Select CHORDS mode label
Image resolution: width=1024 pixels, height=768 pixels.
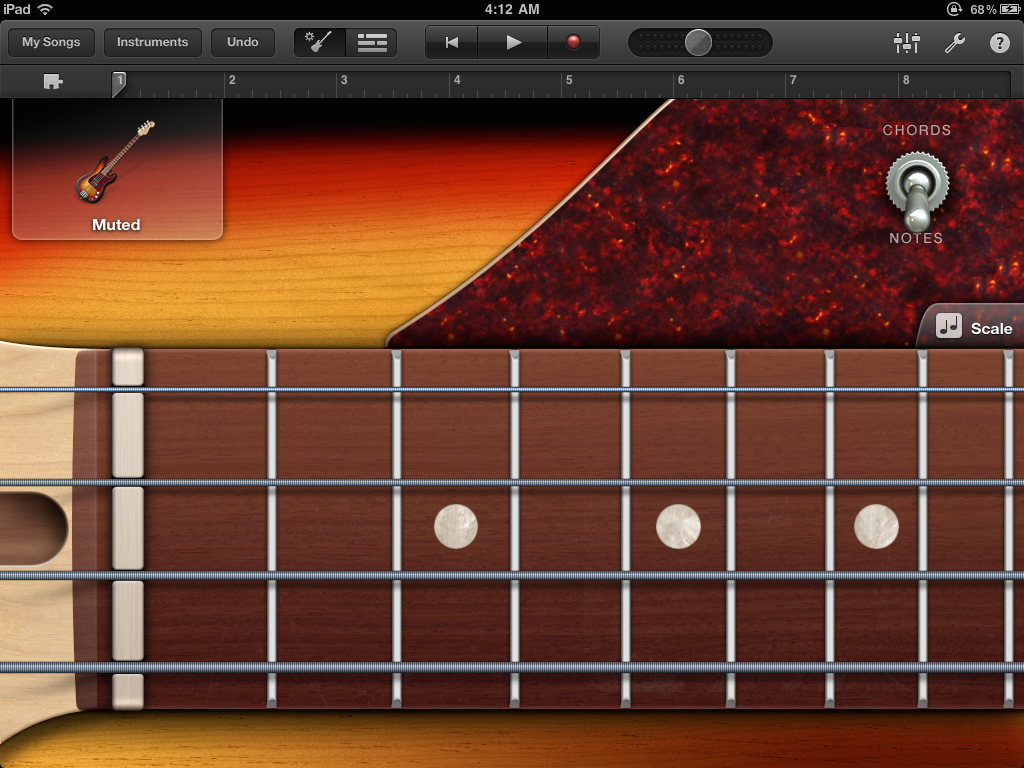(917, 130)
